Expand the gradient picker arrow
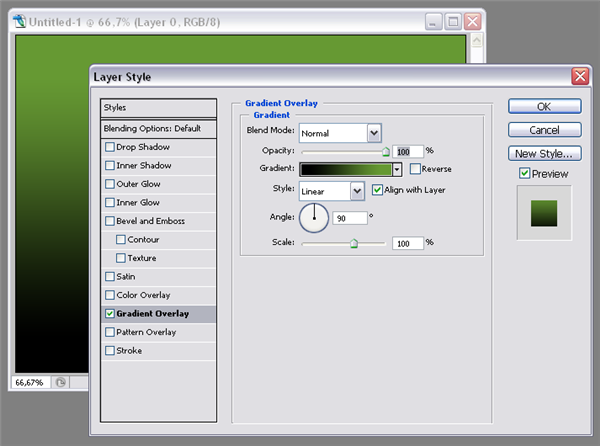This screenshot has height=446, width=600. click(x=397, y=170)
